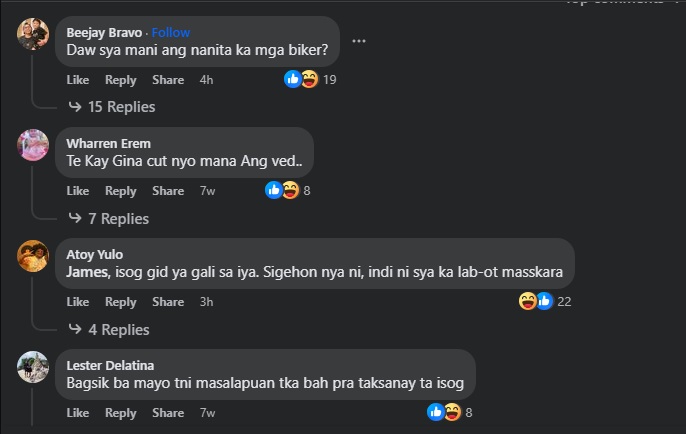
Task: Show reactions on Lester Delatina's comment
Action: [x=444, y=412]
